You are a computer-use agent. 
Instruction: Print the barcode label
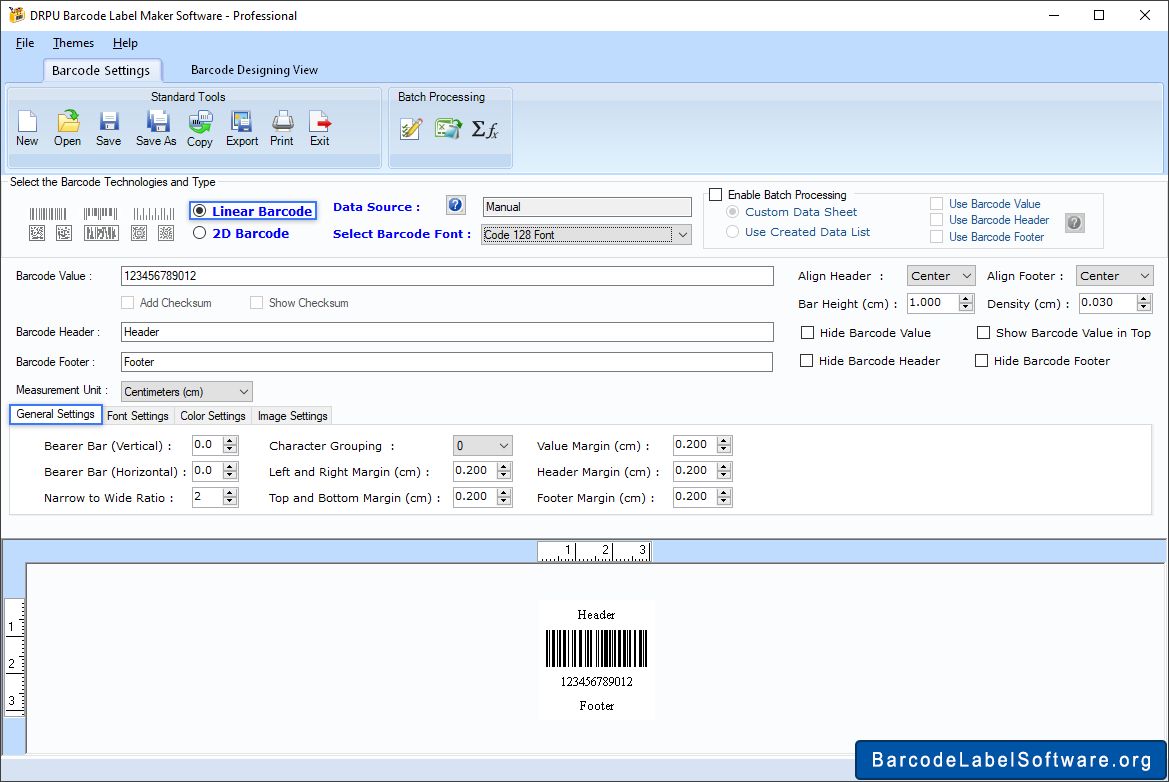pyautogui.click(x=281, y=128)
